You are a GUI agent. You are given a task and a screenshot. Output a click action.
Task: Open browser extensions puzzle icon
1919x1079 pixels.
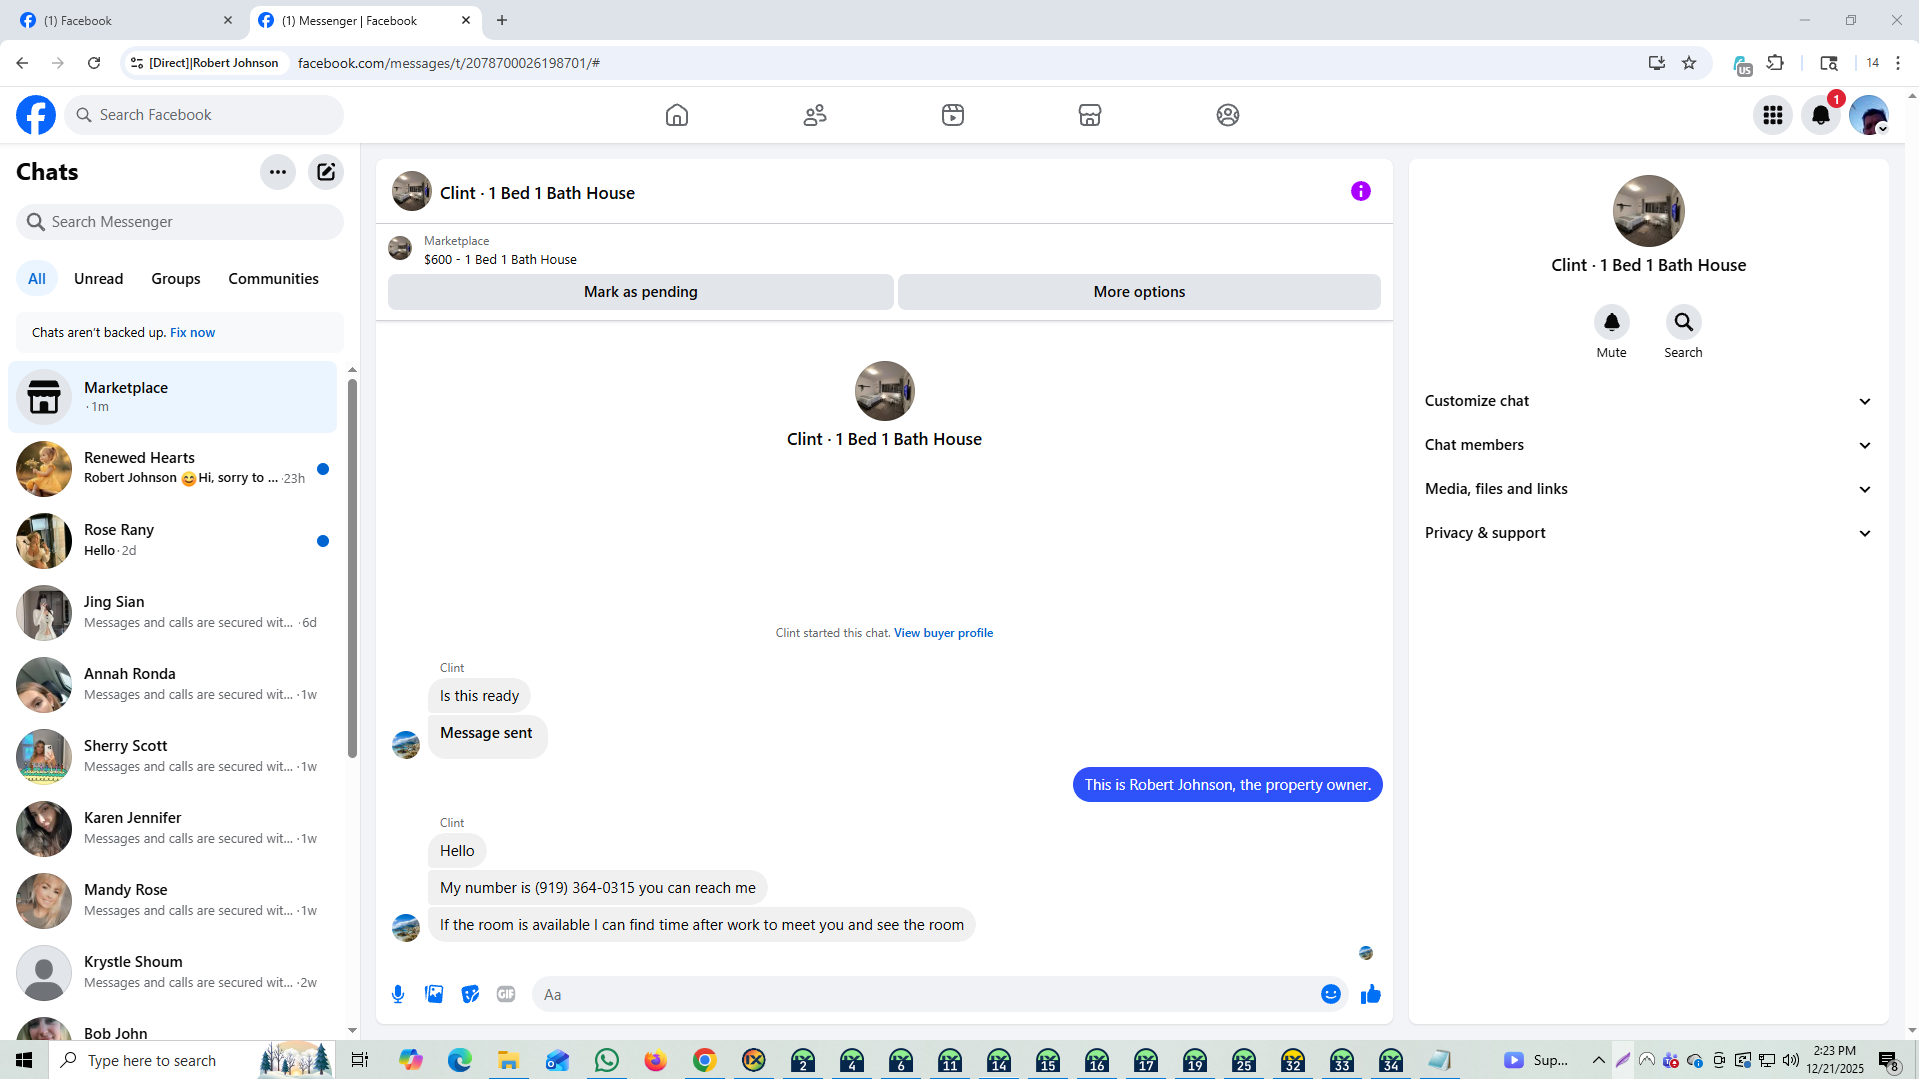click(x=1775, y=63)
